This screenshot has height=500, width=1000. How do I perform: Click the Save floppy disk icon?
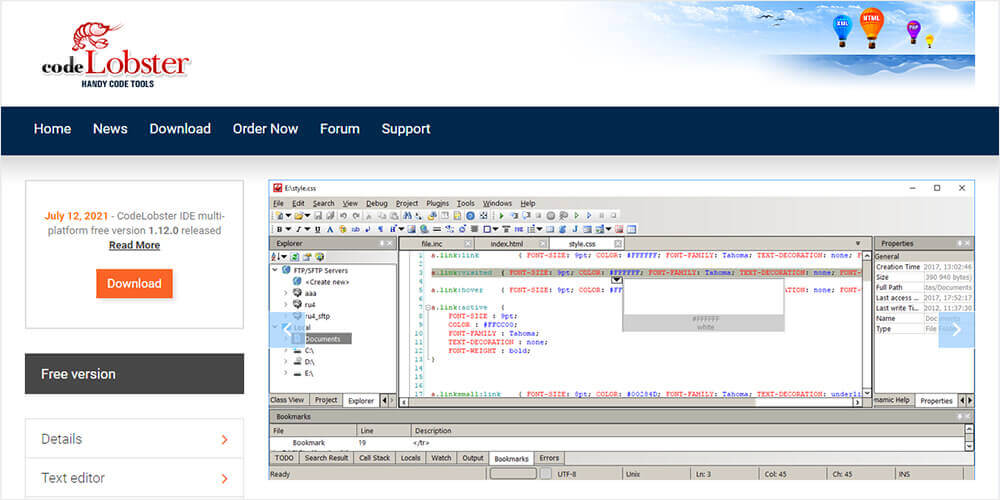pyautogui.click(x=318, y=216)
